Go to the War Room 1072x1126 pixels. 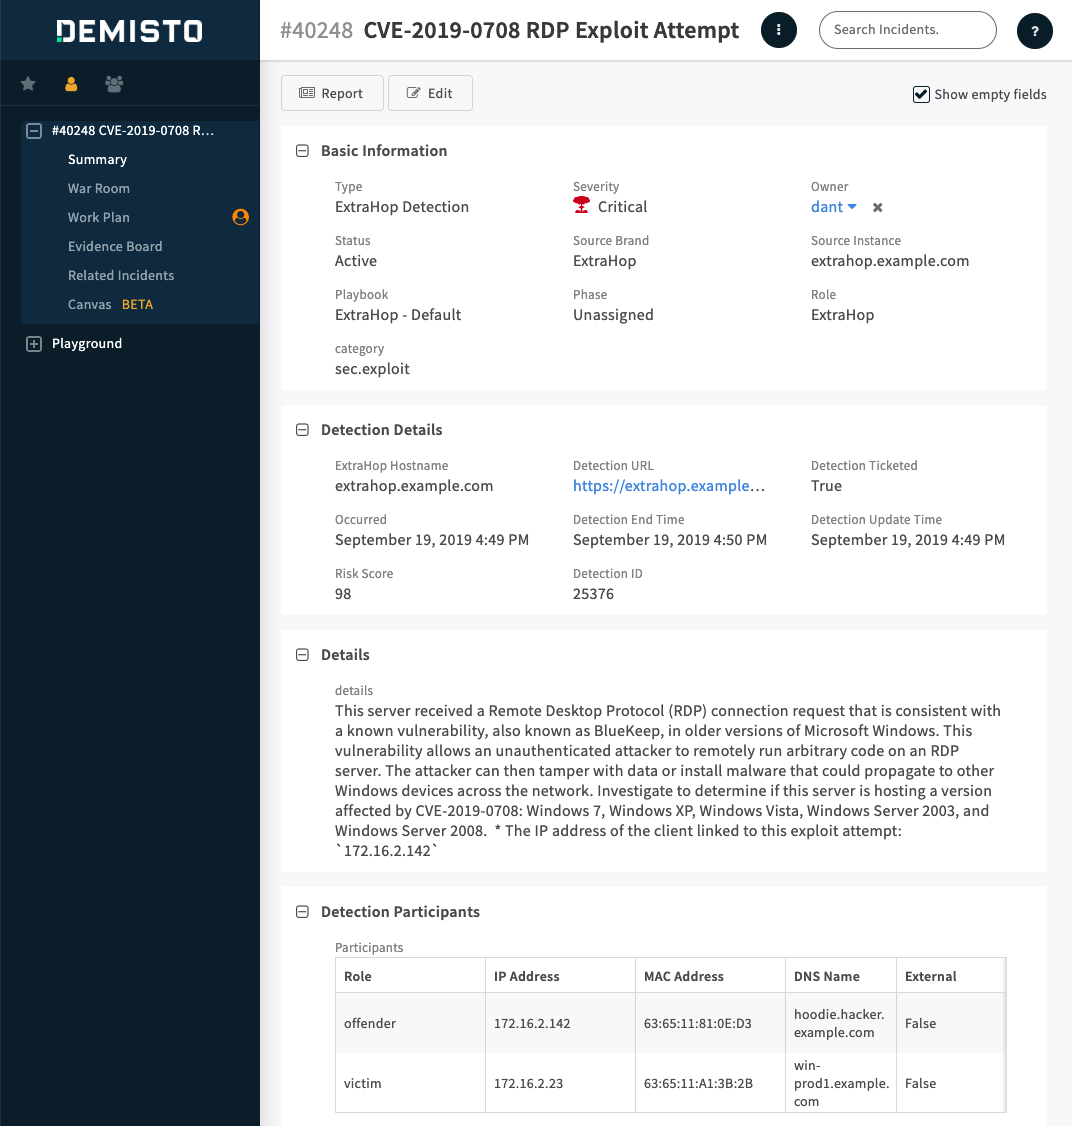click(98, 188)
